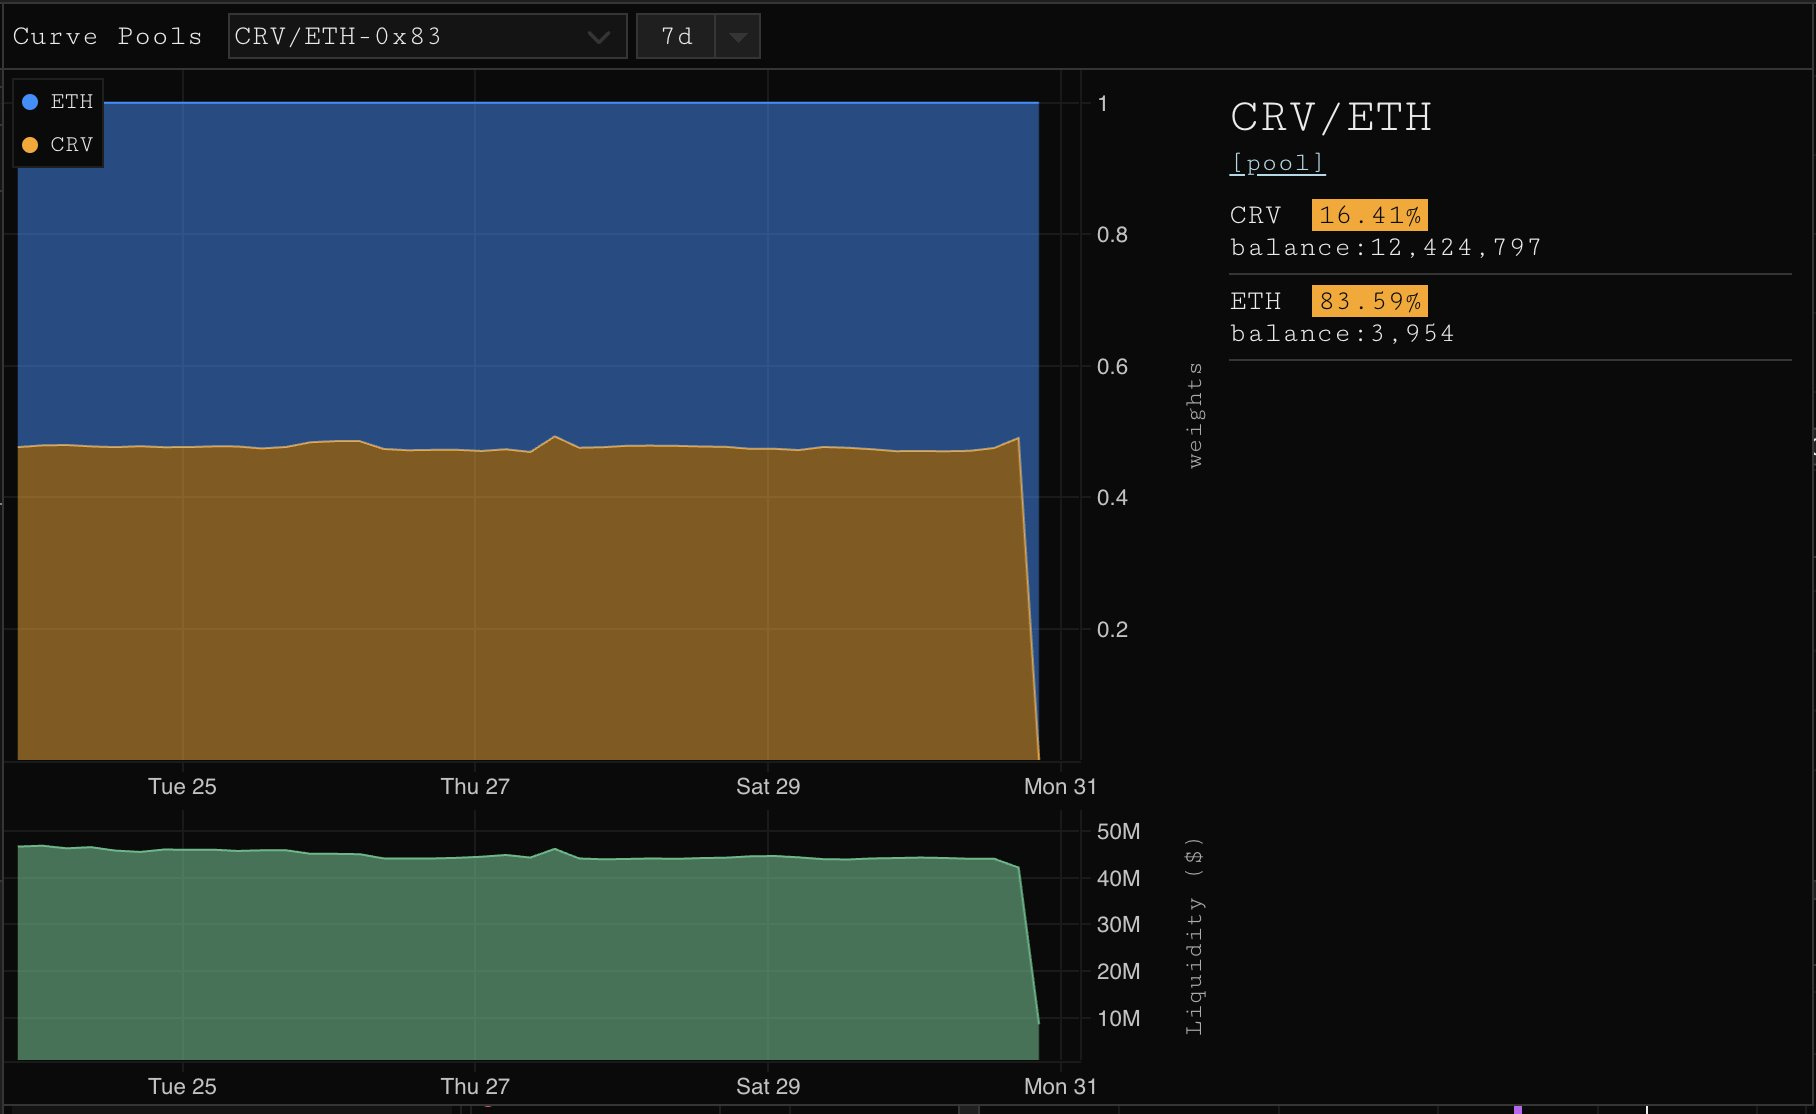This screenshot has width=1816, height=1114.
Task: Toggle the CRV series in legend
Action: (x=58, y=145)
